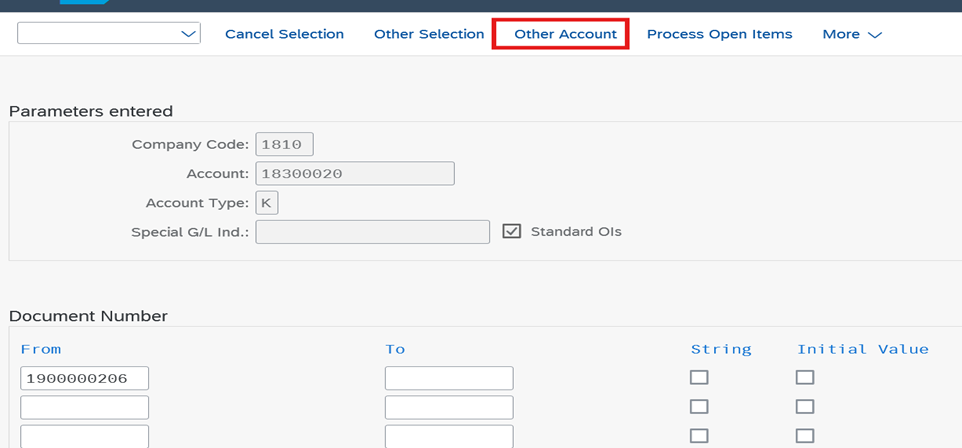Click the first row To field
This screenshot has height=448, width=962.
(449, 378)
